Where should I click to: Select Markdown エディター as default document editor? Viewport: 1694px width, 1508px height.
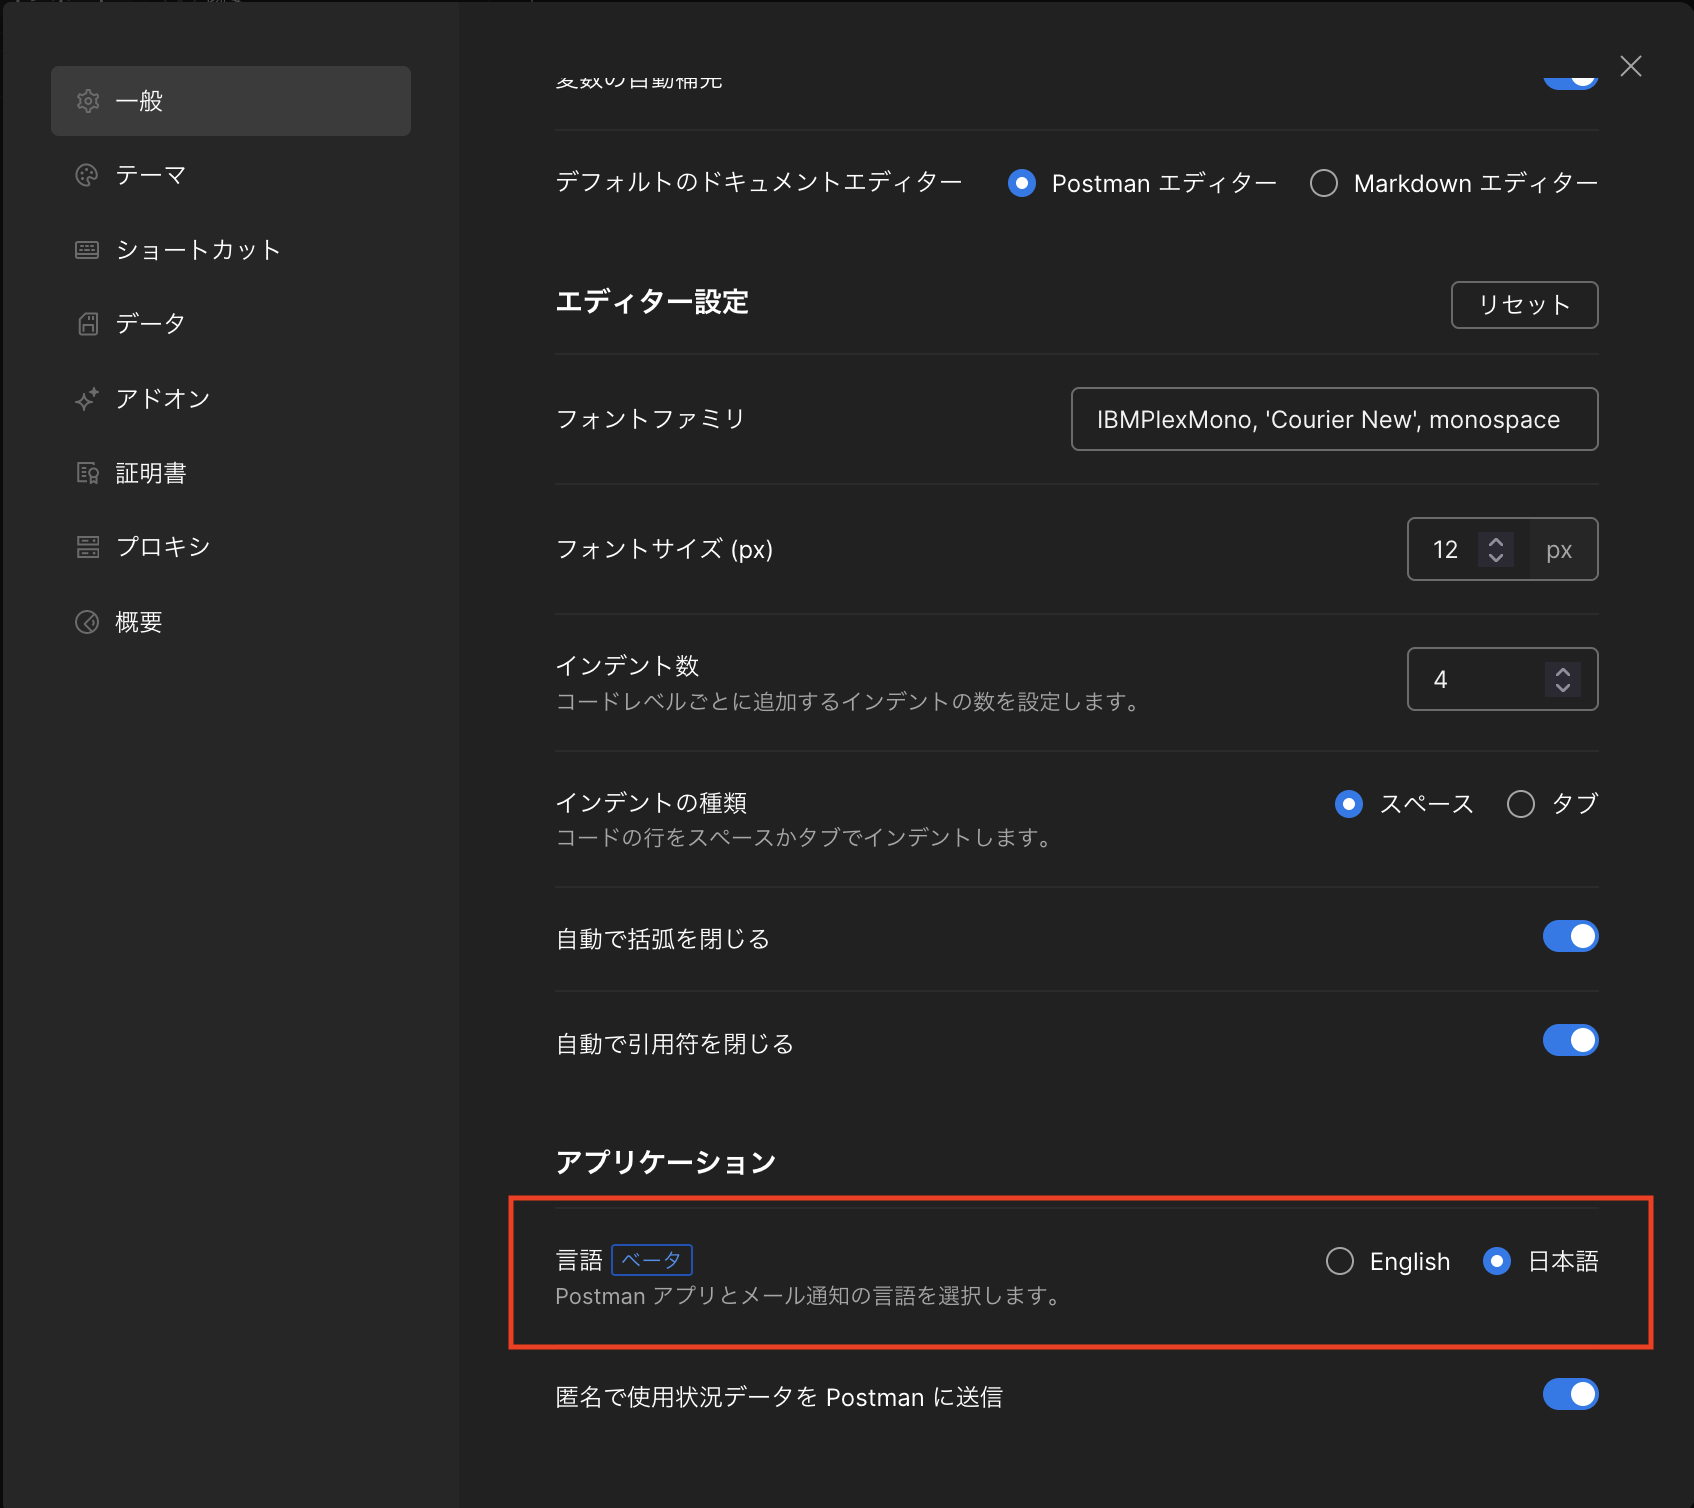1324,183
